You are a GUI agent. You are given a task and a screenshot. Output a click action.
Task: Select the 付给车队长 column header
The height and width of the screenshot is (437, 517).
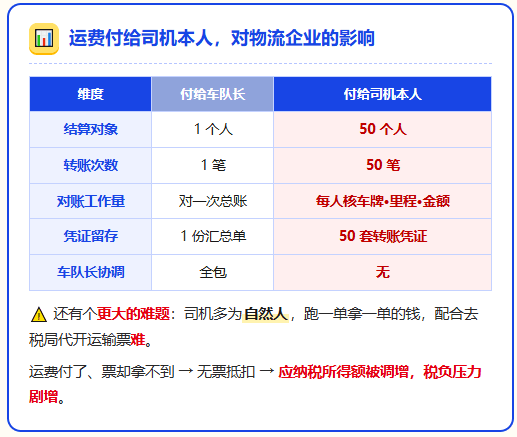pos(212,94)
